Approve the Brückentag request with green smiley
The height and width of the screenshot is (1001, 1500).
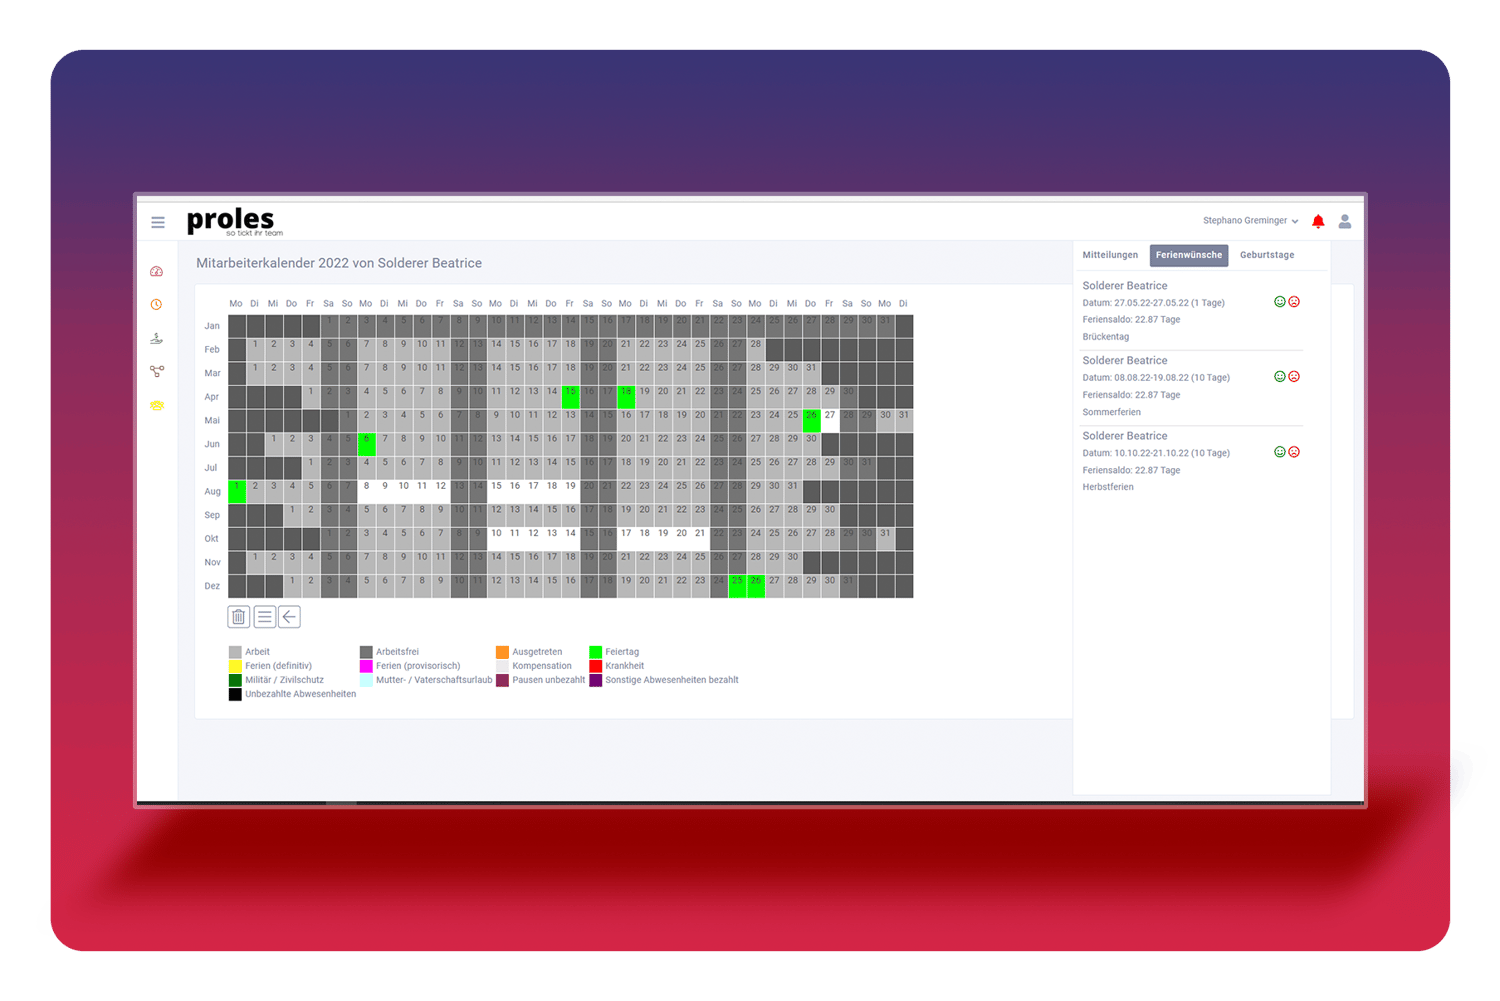tap(1279, 302)
